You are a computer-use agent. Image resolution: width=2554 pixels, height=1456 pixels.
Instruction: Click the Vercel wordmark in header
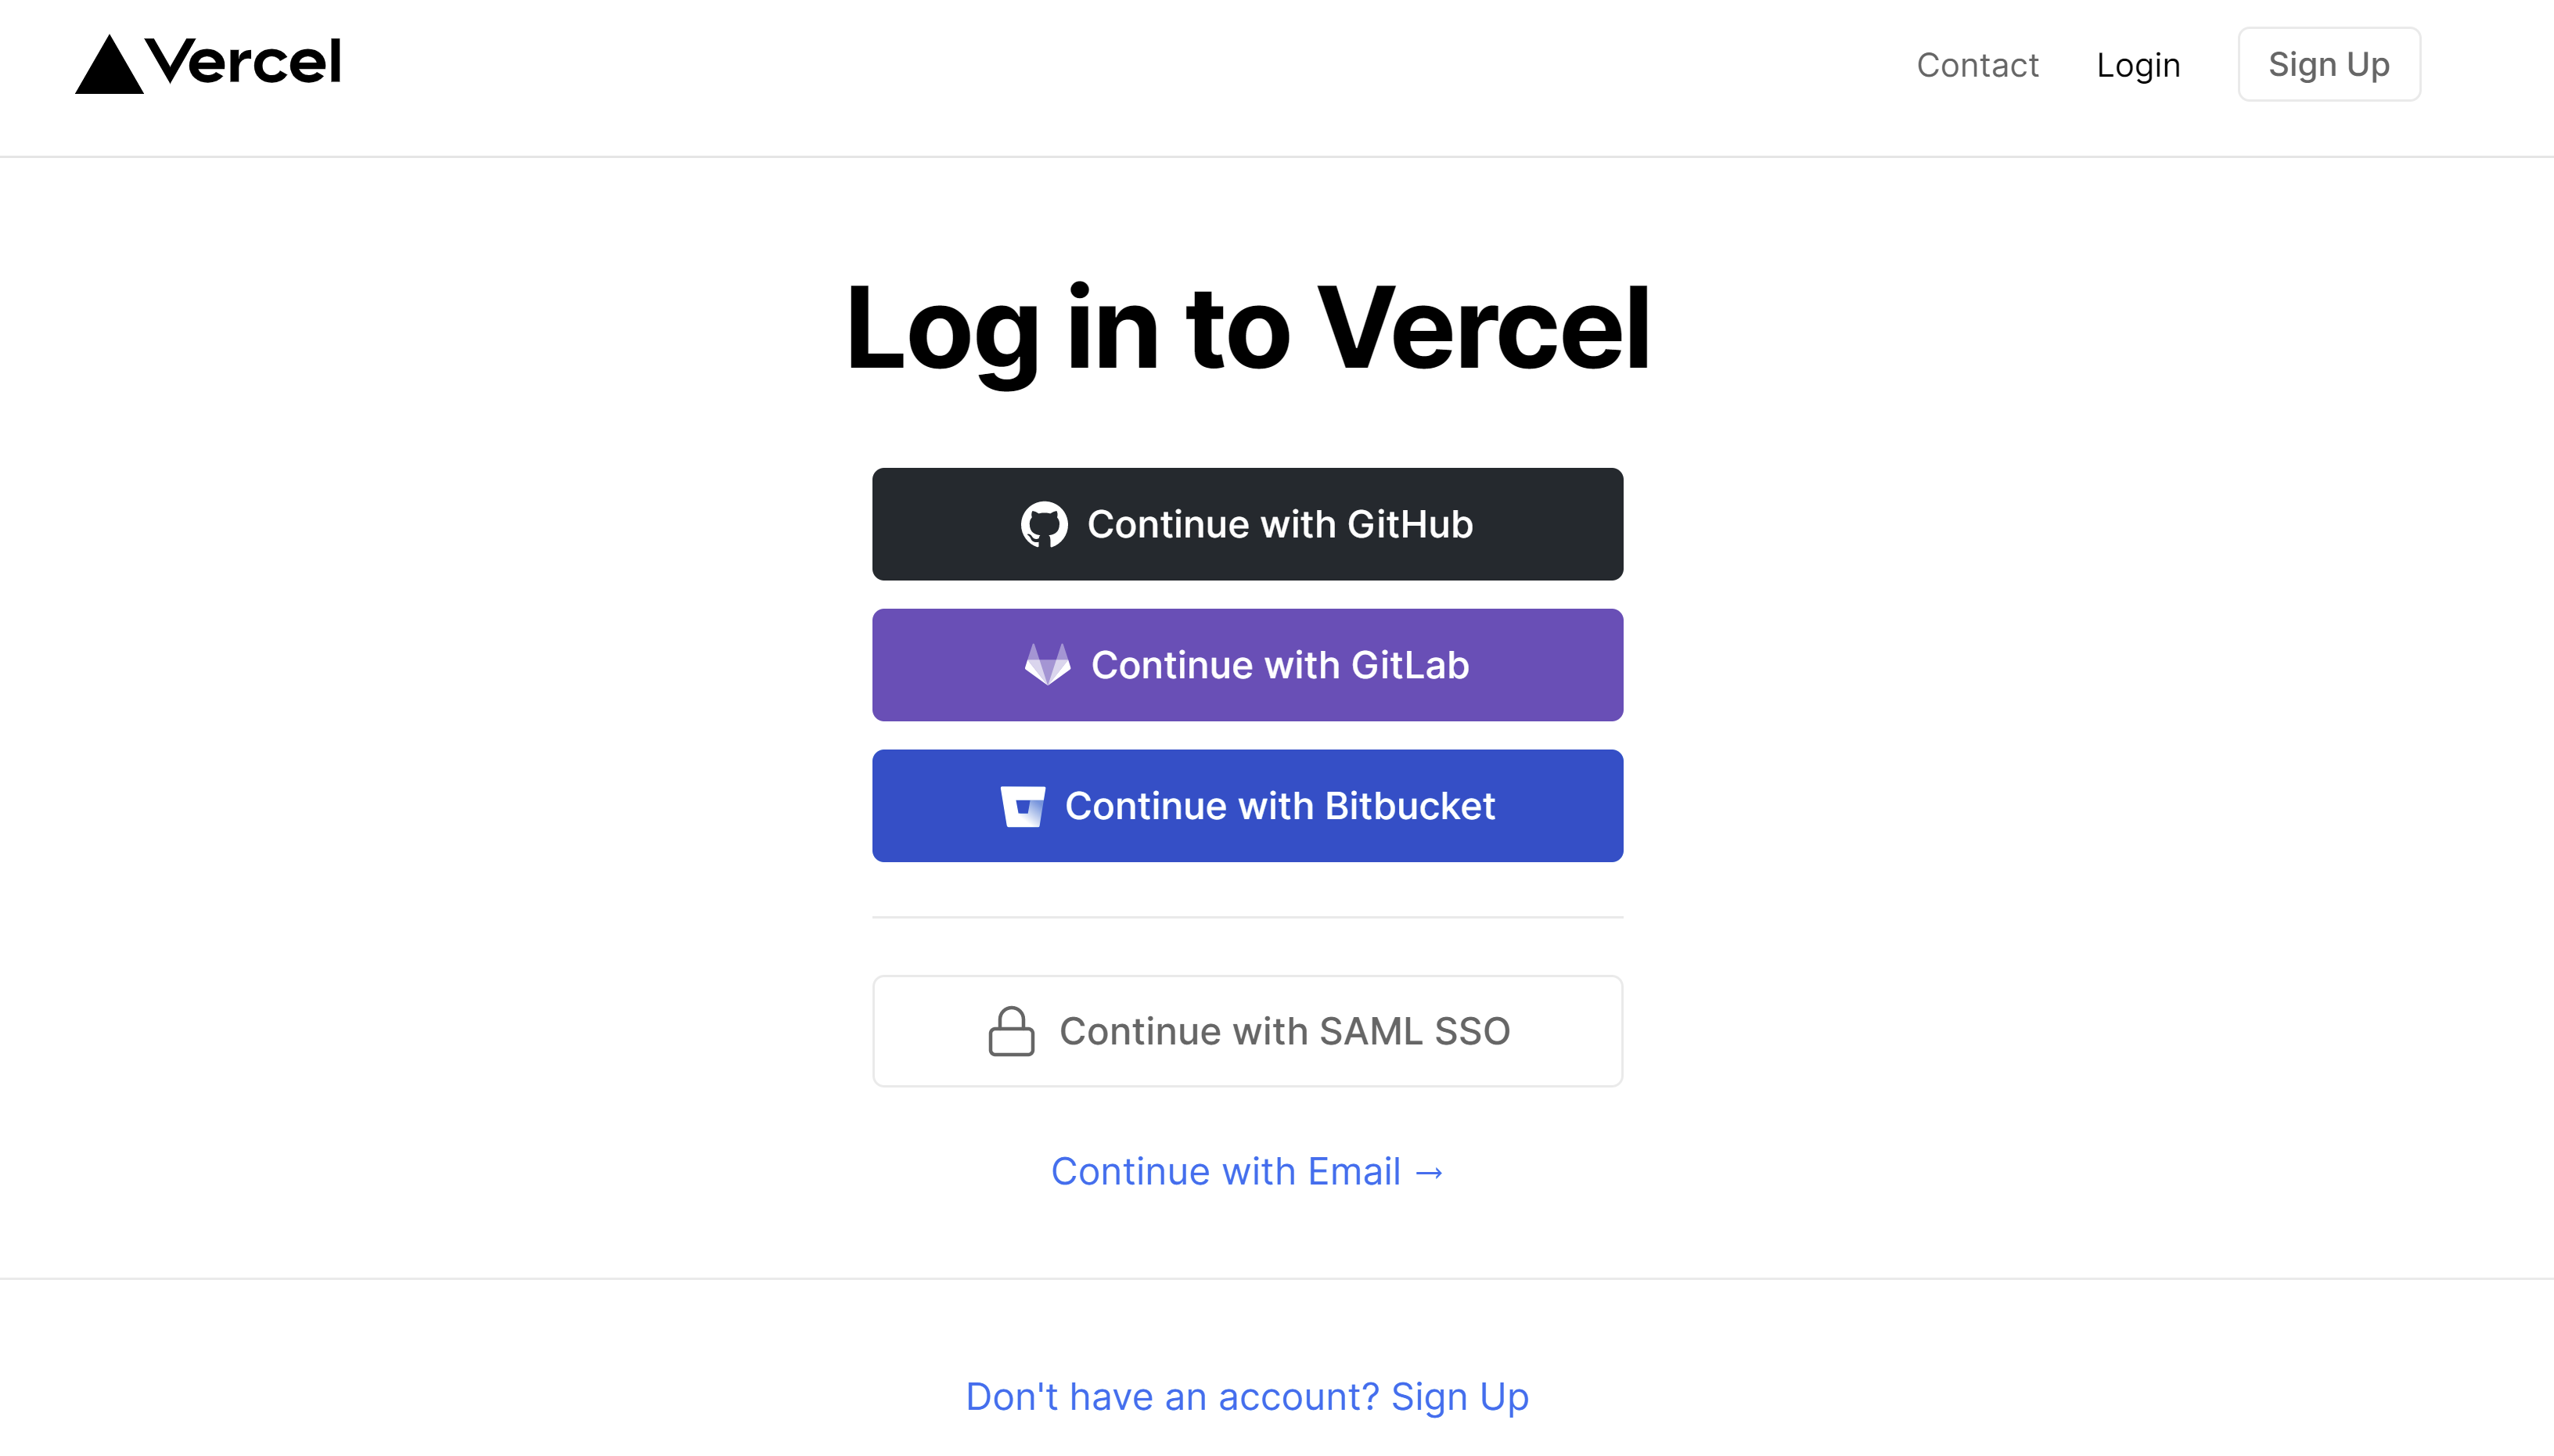point(243,62)
